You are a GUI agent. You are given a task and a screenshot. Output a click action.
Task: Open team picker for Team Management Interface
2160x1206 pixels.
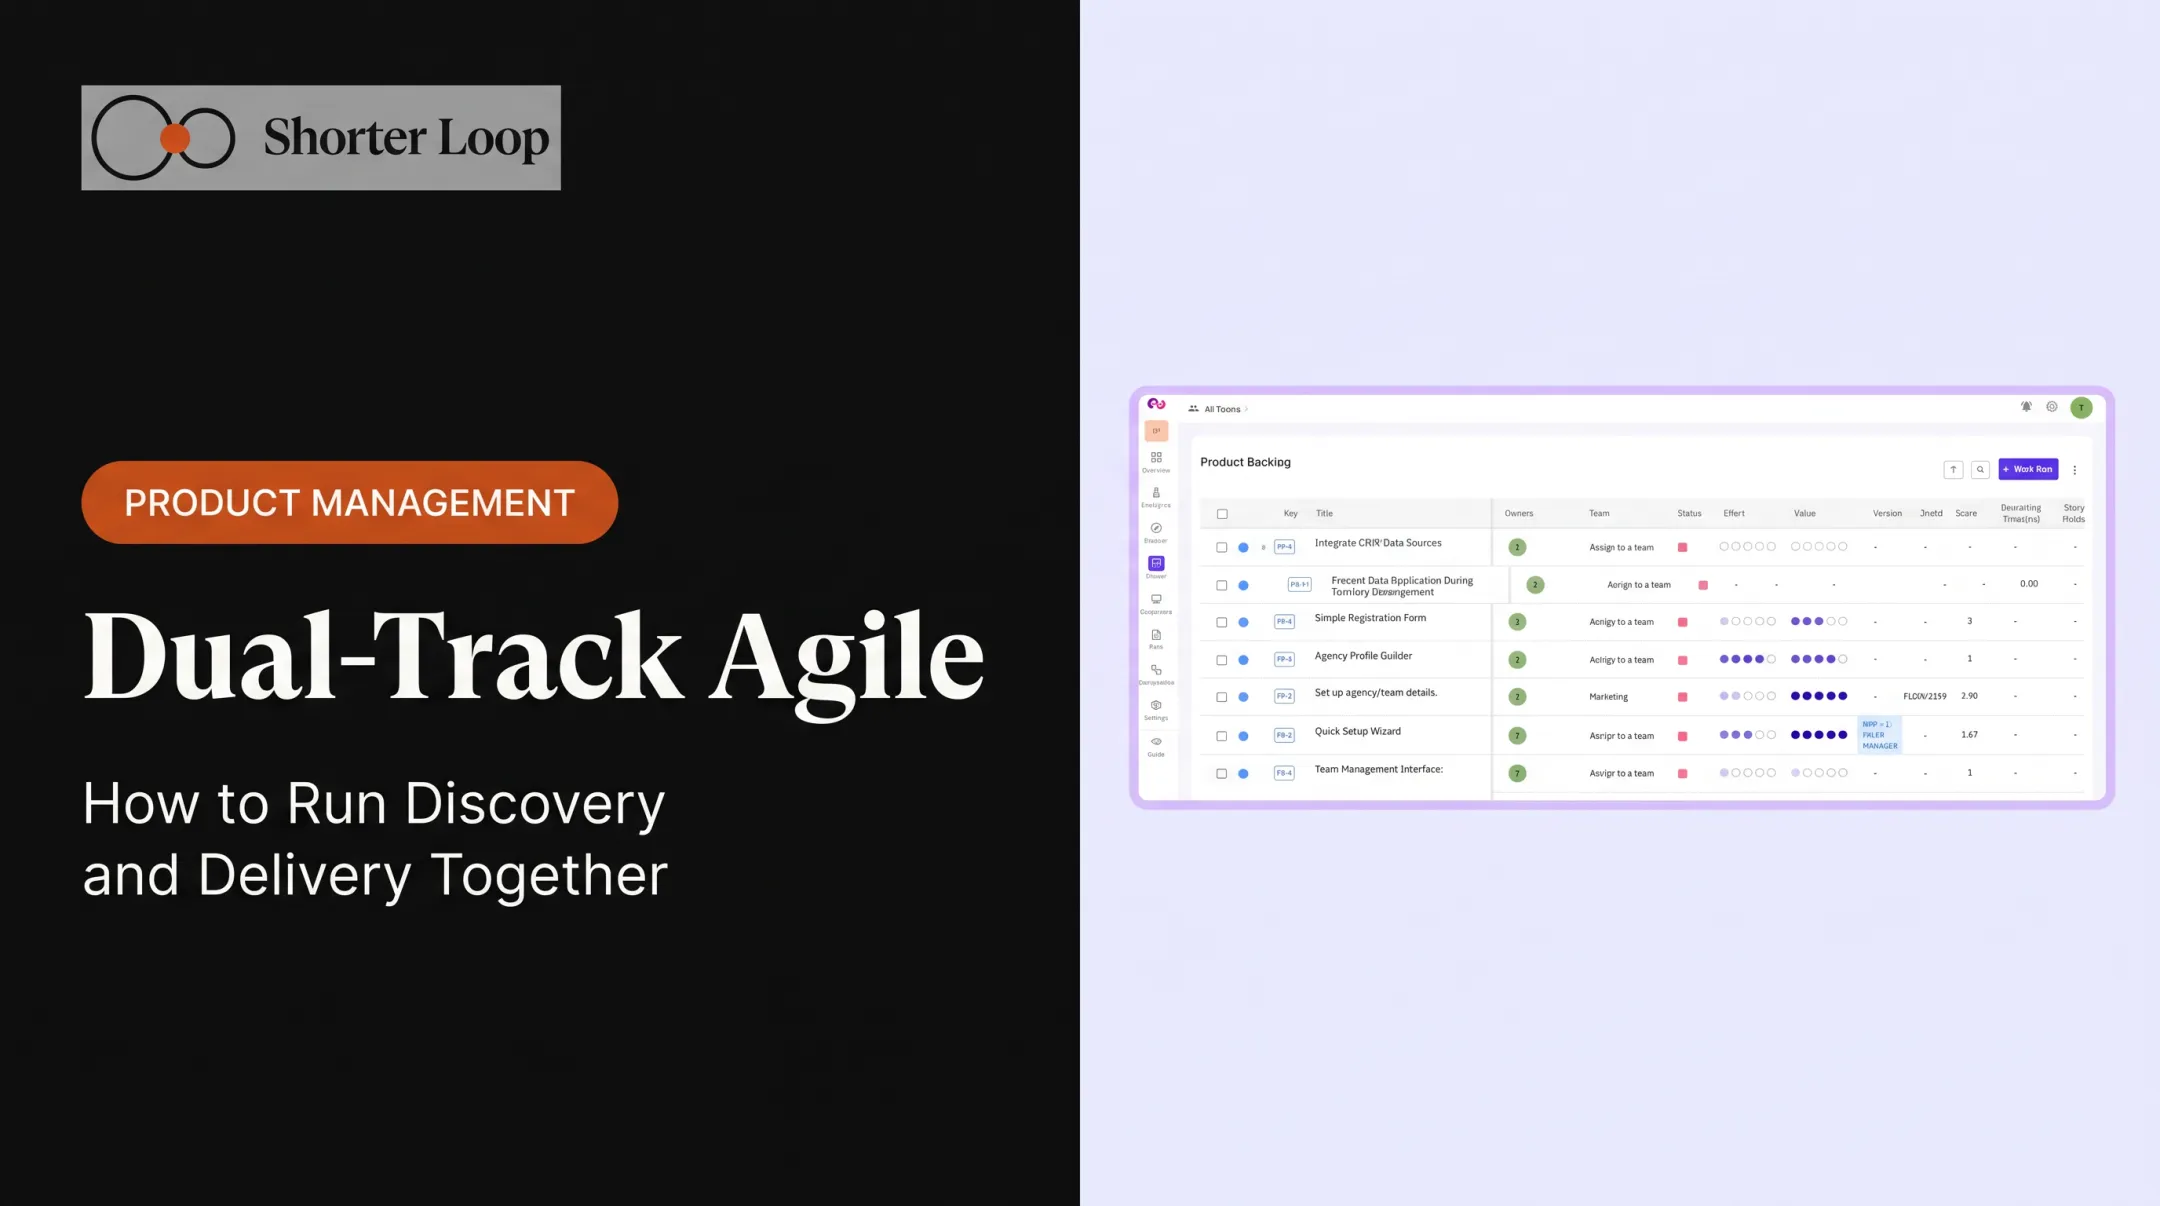1621,774
